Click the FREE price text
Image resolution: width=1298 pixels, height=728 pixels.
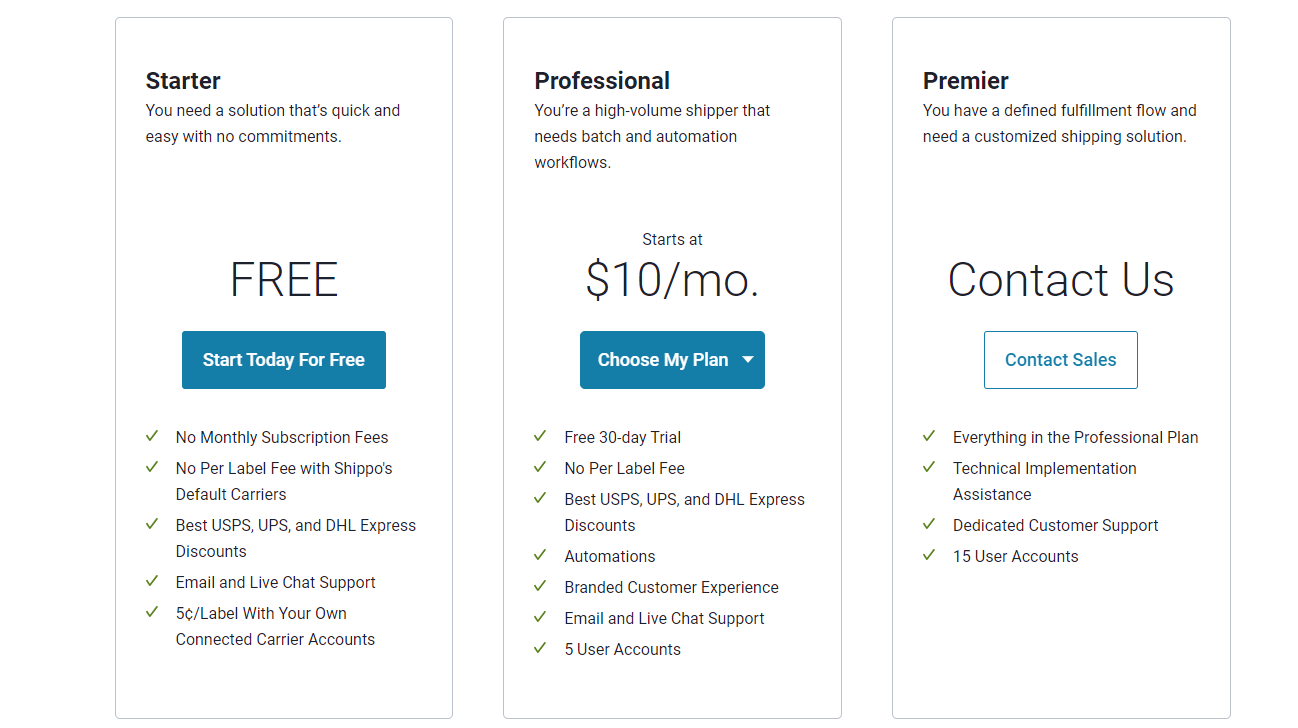click(284, 280)
